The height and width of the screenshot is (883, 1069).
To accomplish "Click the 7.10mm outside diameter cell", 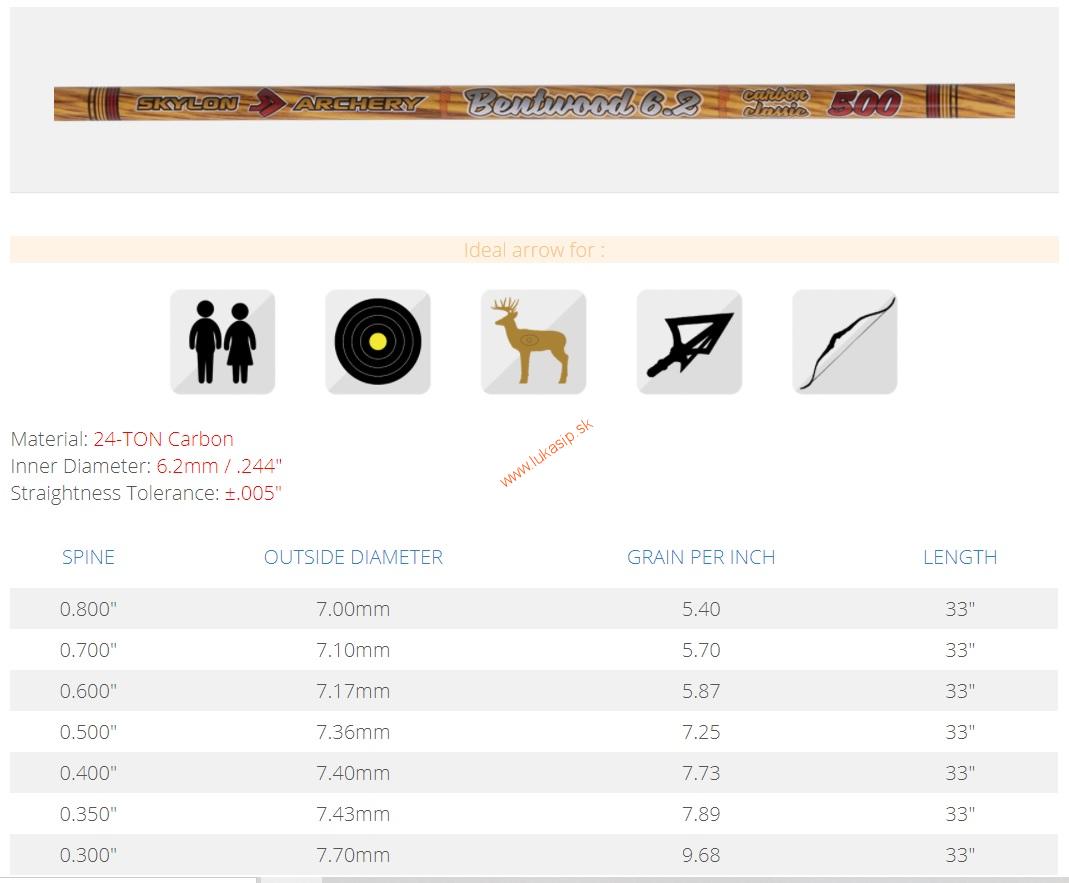I will [353, 650].
